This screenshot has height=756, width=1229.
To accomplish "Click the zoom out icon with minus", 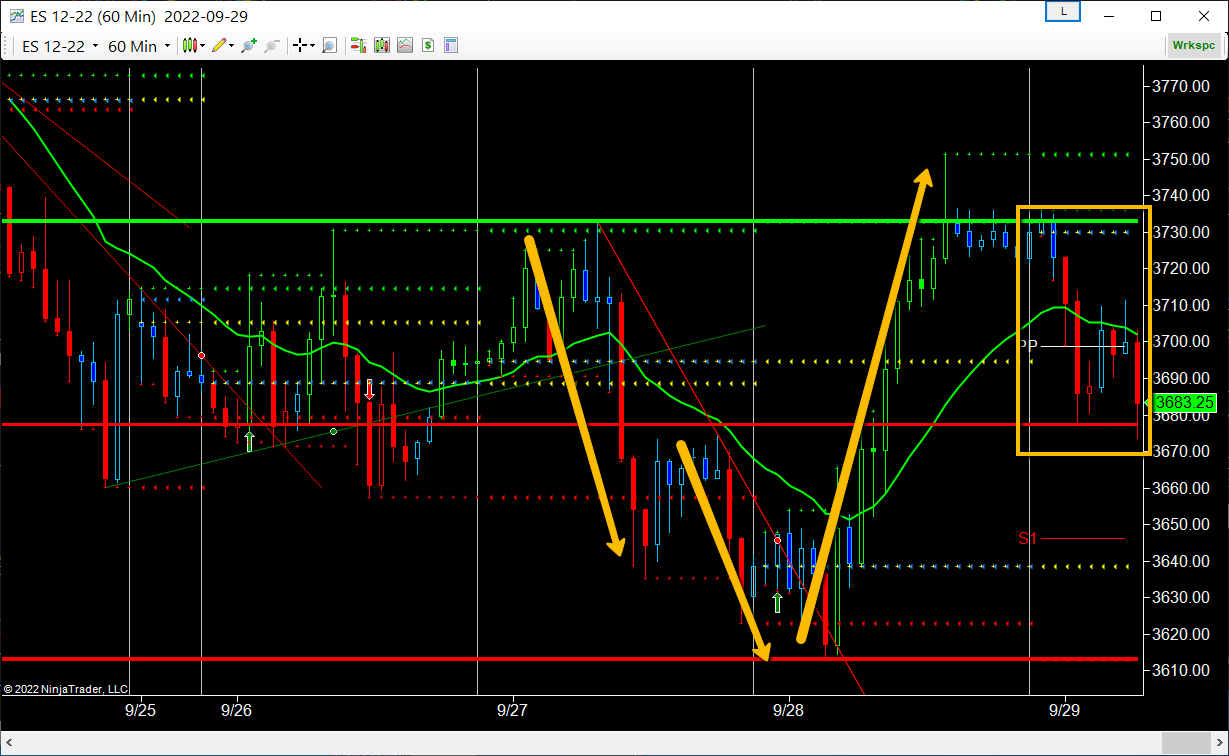I will (x=271, y=45).
